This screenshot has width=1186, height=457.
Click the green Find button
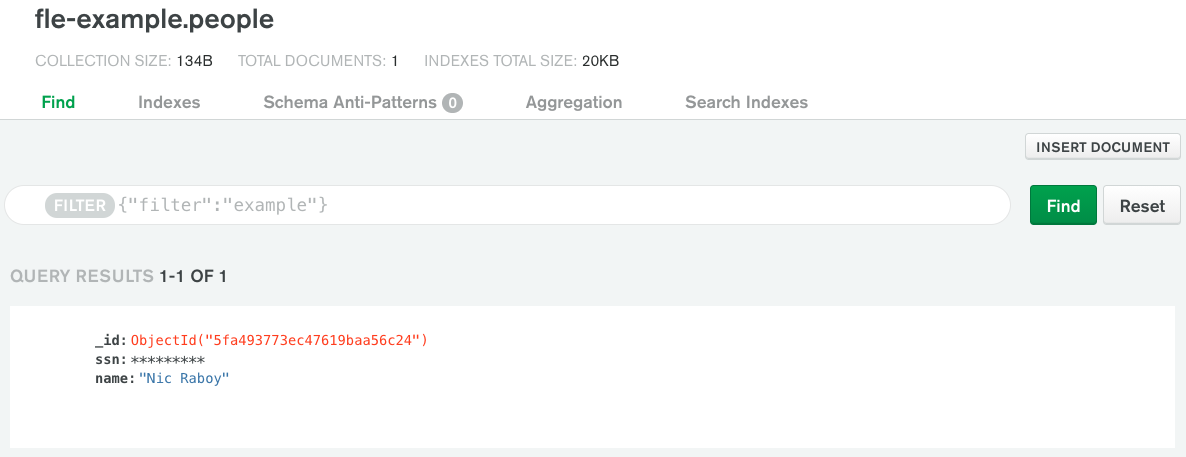coord(1063,206)
